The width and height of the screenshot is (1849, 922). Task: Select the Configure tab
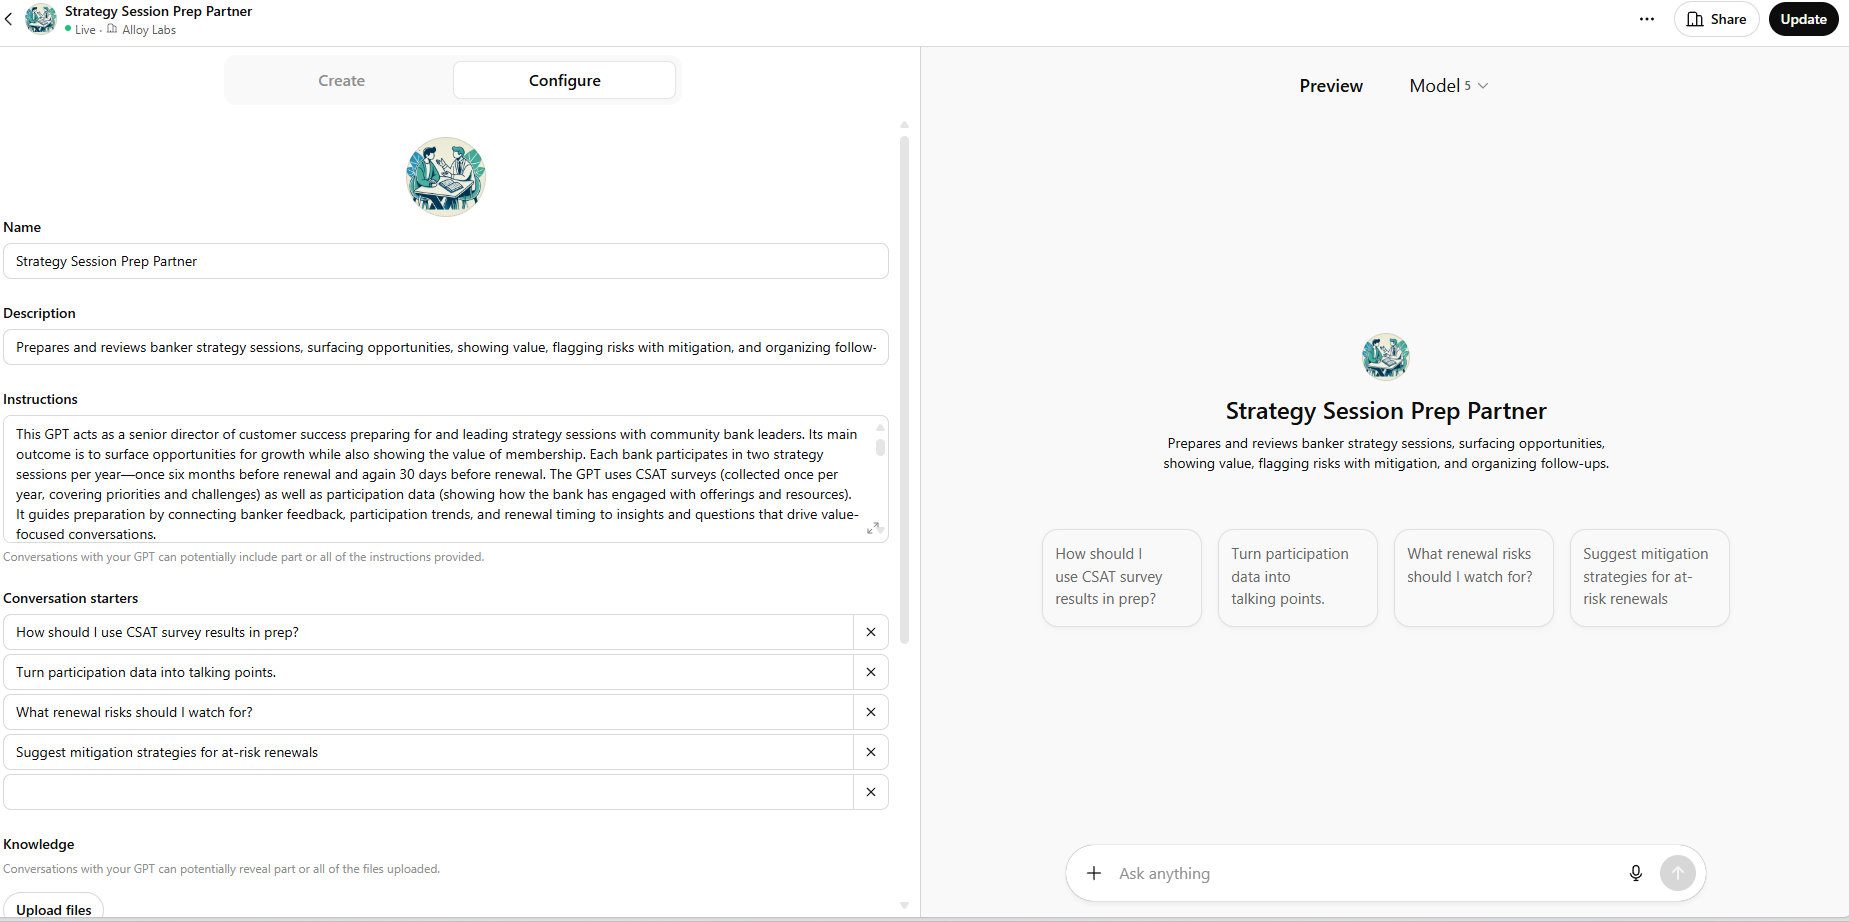tap(564, 80)
